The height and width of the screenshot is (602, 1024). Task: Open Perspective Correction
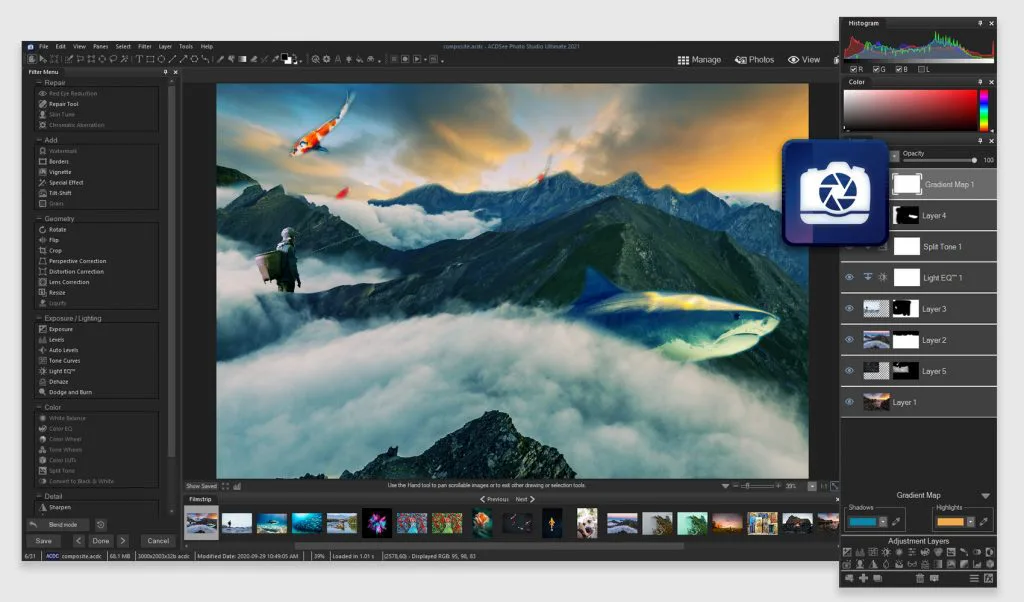pyautogui.click(x=77, y=261)
